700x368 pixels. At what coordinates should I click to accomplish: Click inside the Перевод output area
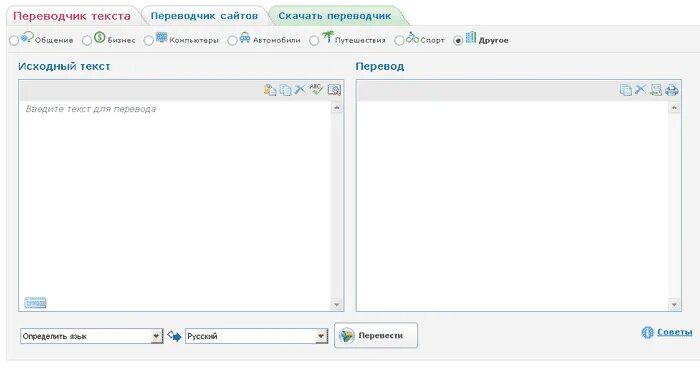512,205
